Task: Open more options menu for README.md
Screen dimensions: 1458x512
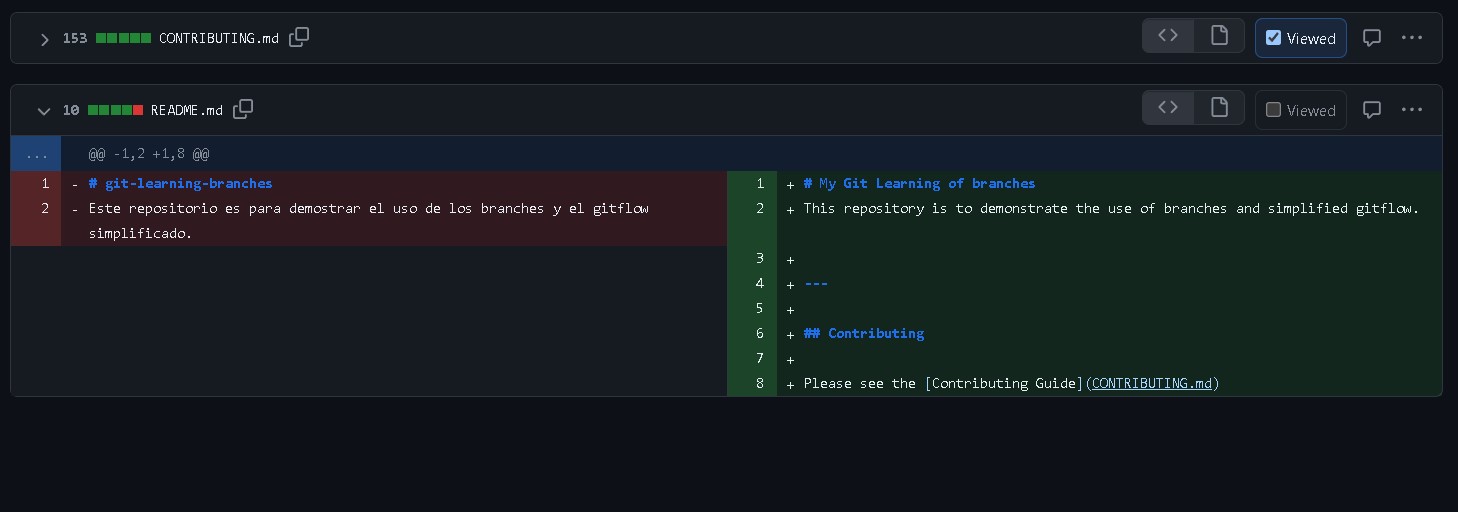Action: pos(1412,109)
